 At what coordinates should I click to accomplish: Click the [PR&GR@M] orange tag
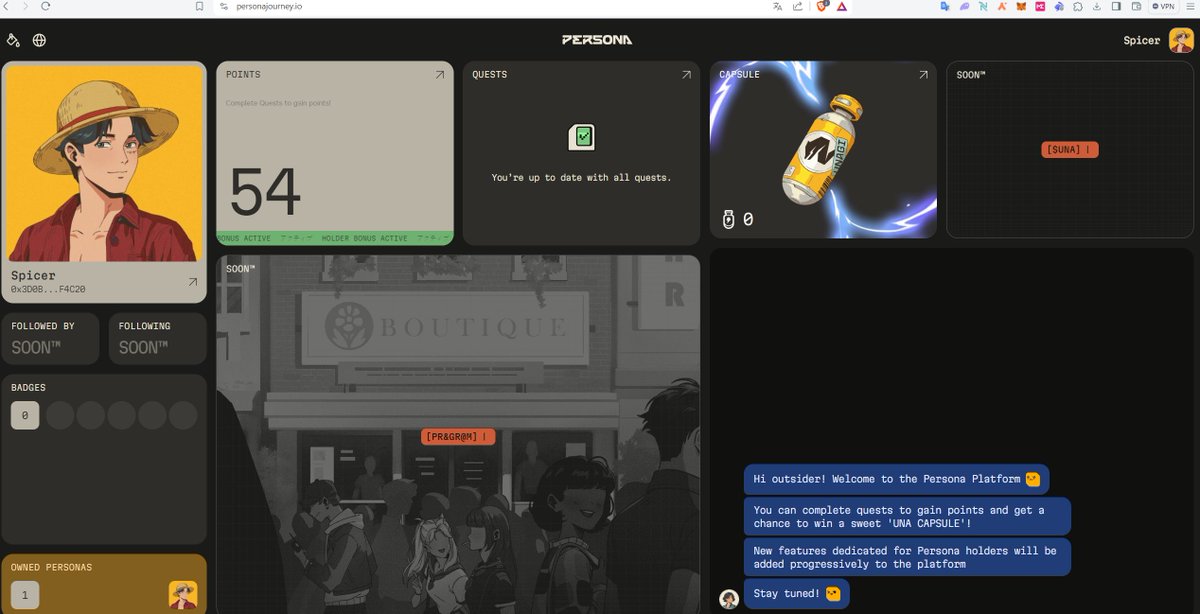458,437
